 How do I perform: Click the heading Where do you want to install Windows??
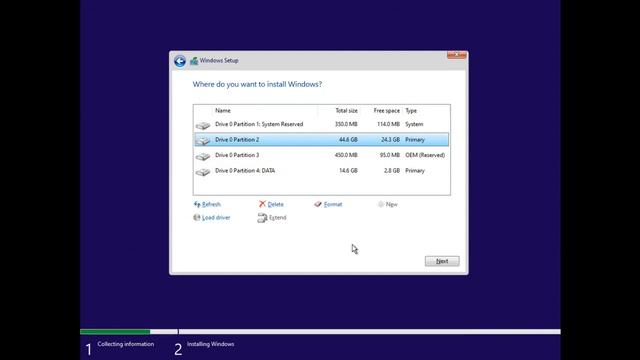tap(257, 84)
